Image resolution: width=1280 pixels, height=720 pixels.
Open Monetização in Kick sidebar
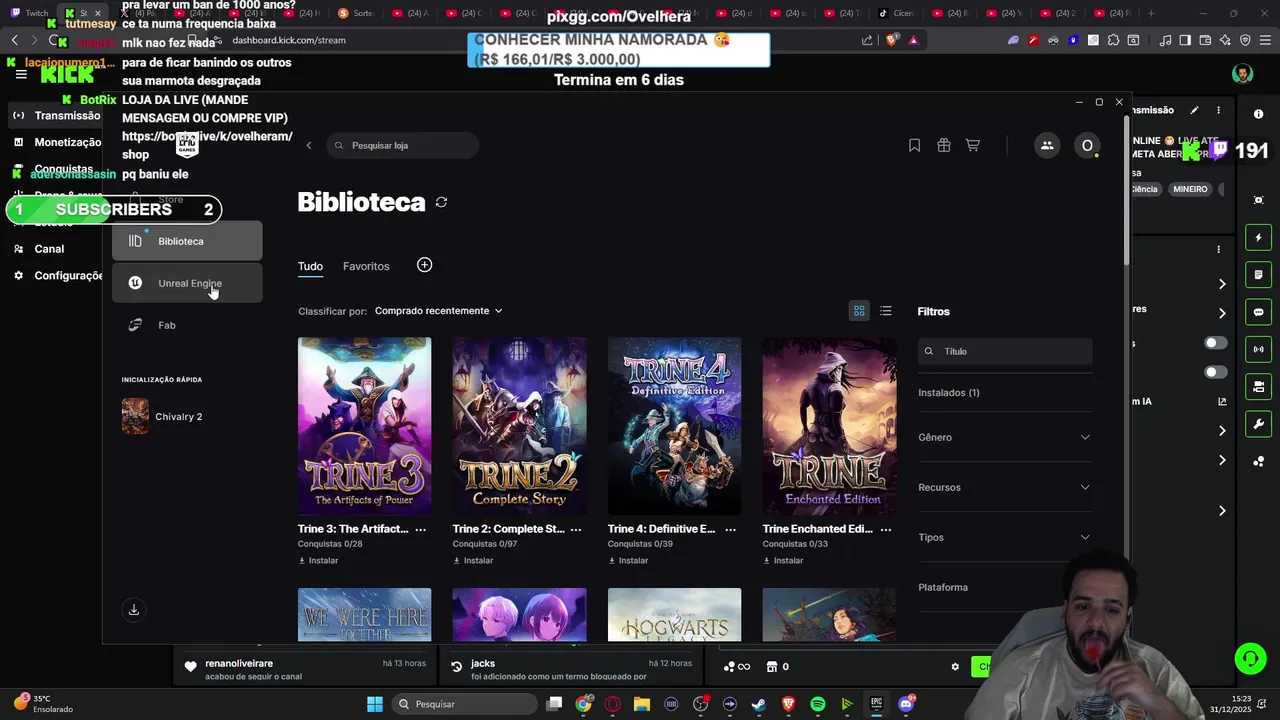57,142
